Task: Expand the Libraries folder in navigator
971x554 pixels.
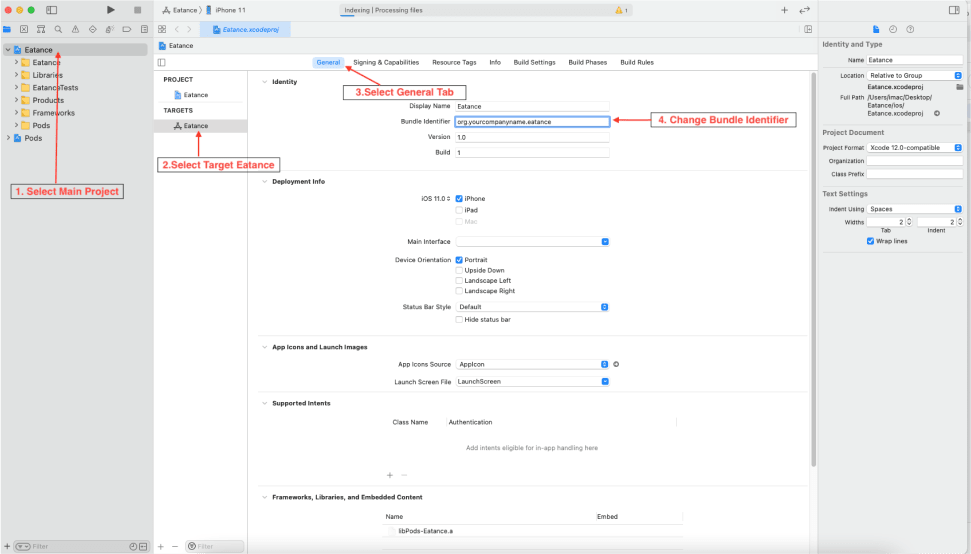Action: coord(17,75)
